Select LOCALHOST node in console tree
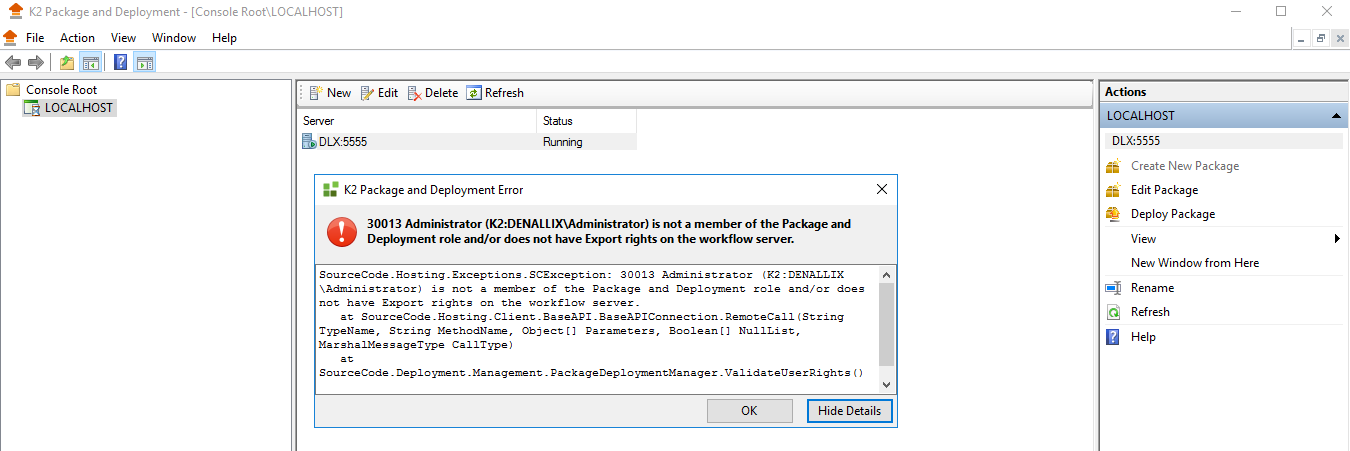 79,108
